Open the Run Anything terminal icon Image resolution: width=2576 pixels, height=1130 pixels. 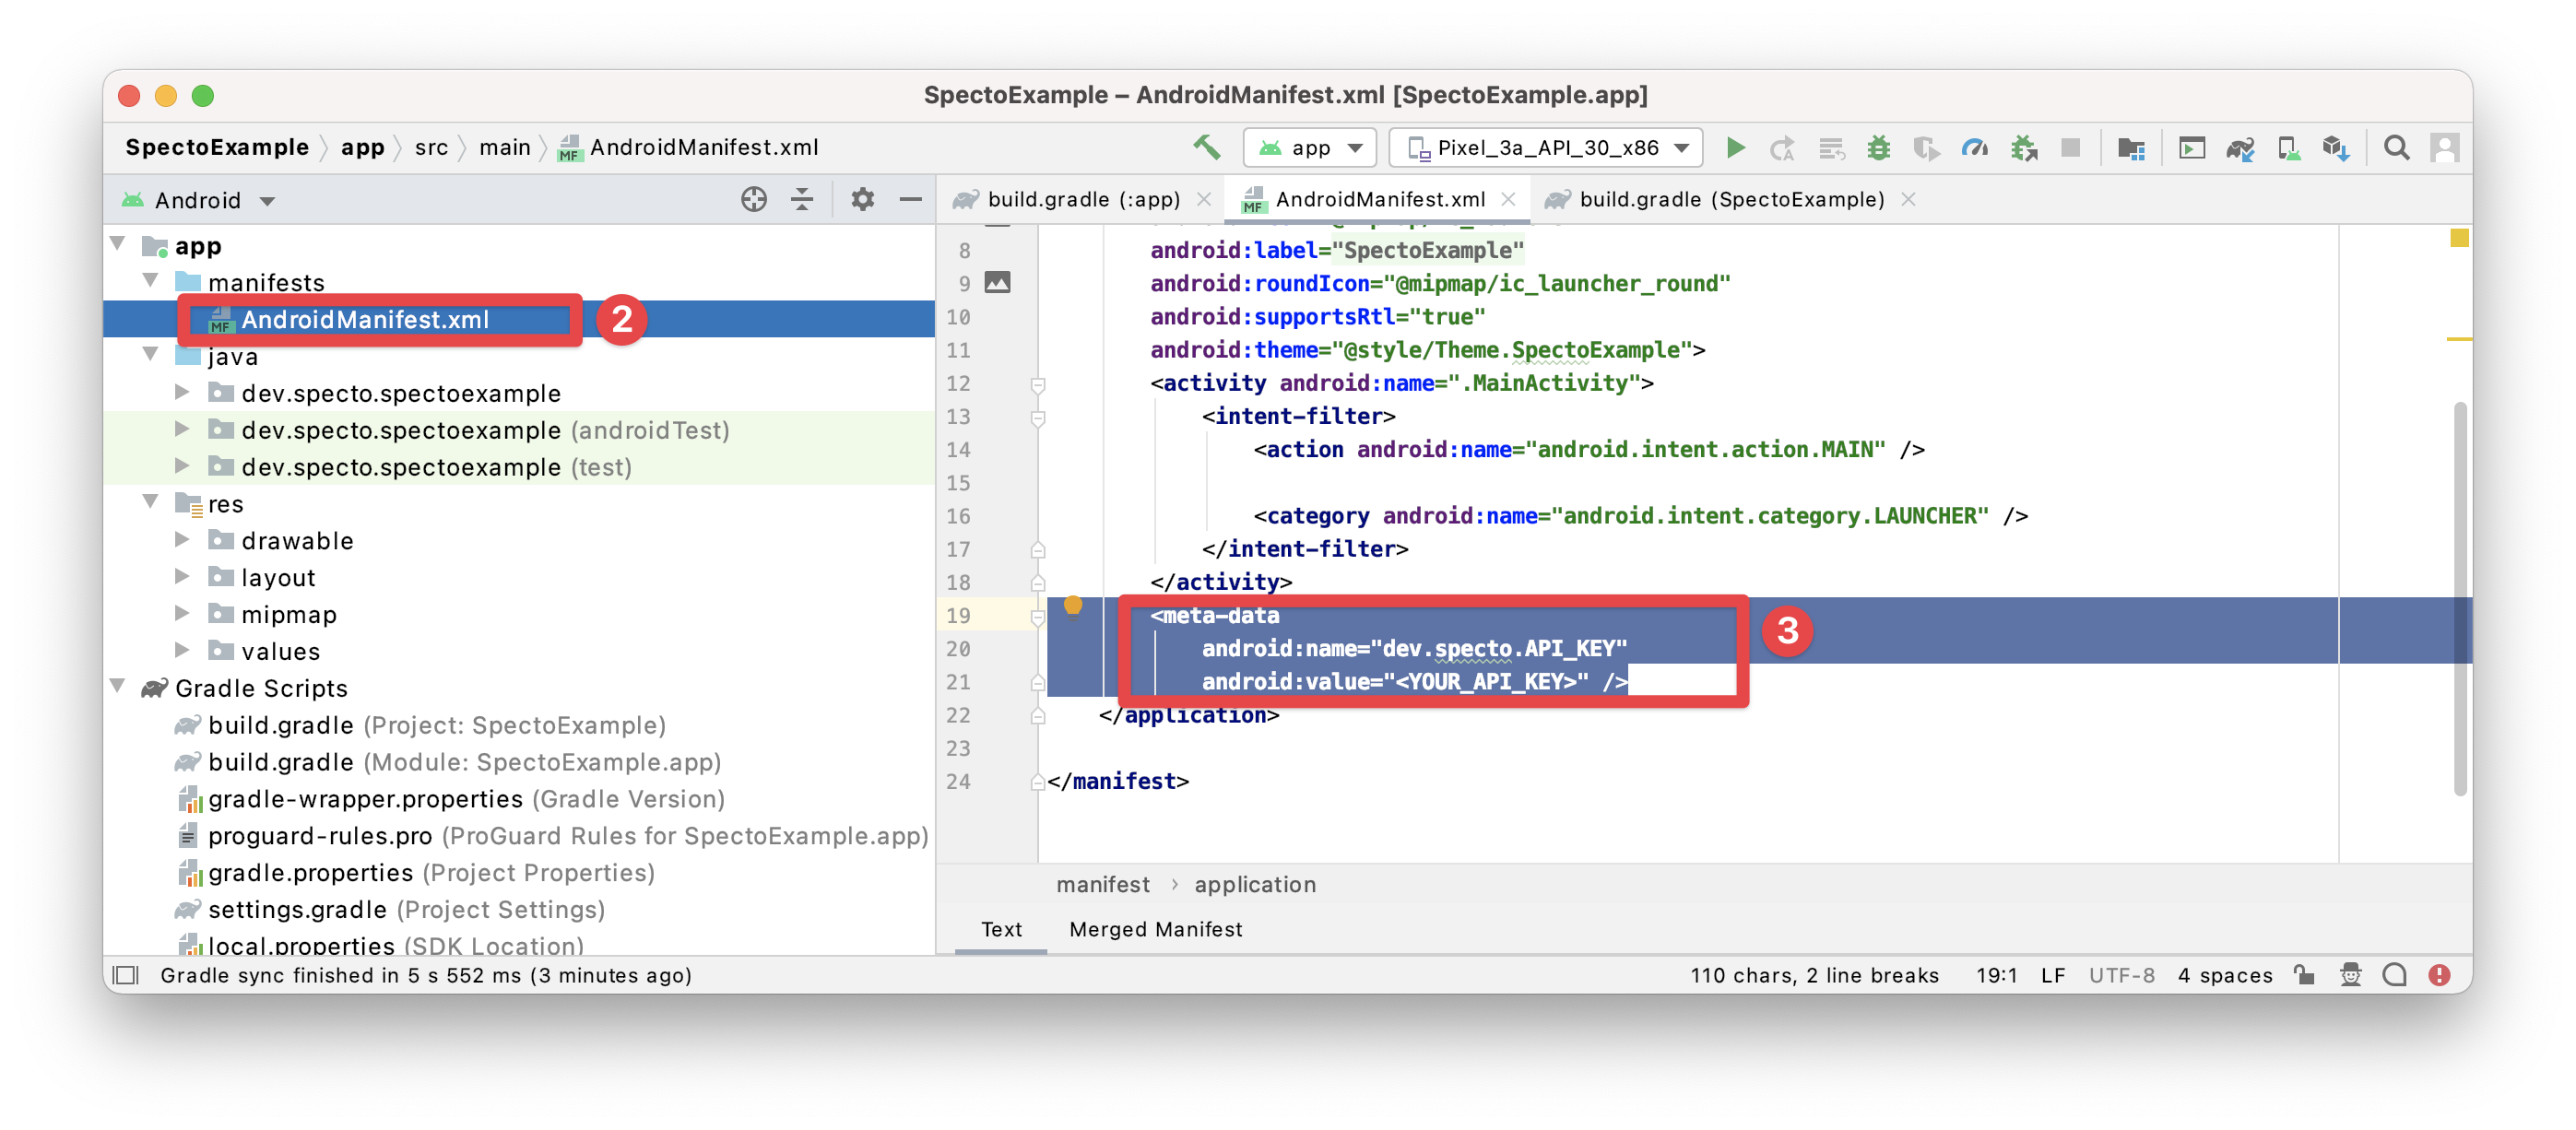2192,148
